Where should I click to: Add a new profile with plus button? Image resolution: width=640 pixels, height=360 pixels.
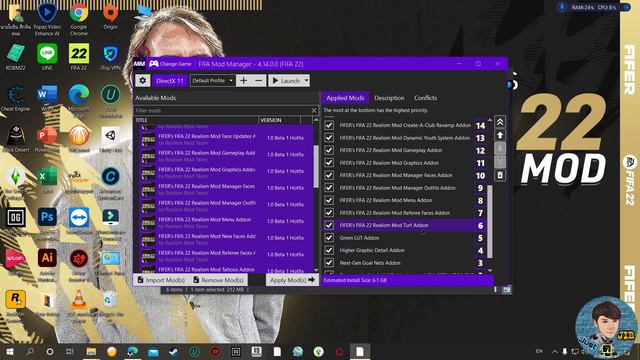coord(244,80)
